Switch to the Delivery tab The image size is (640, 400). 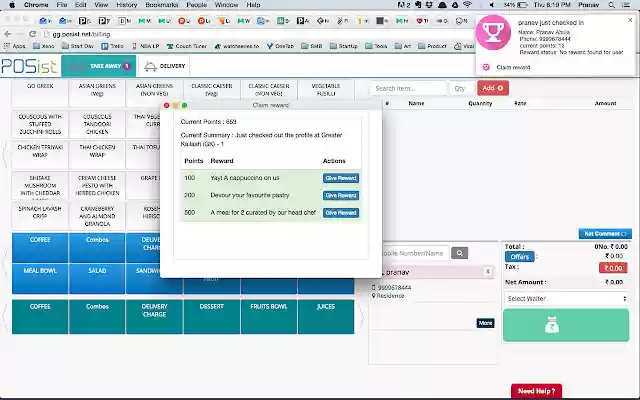pyautogui.click(x=165, y=66)
